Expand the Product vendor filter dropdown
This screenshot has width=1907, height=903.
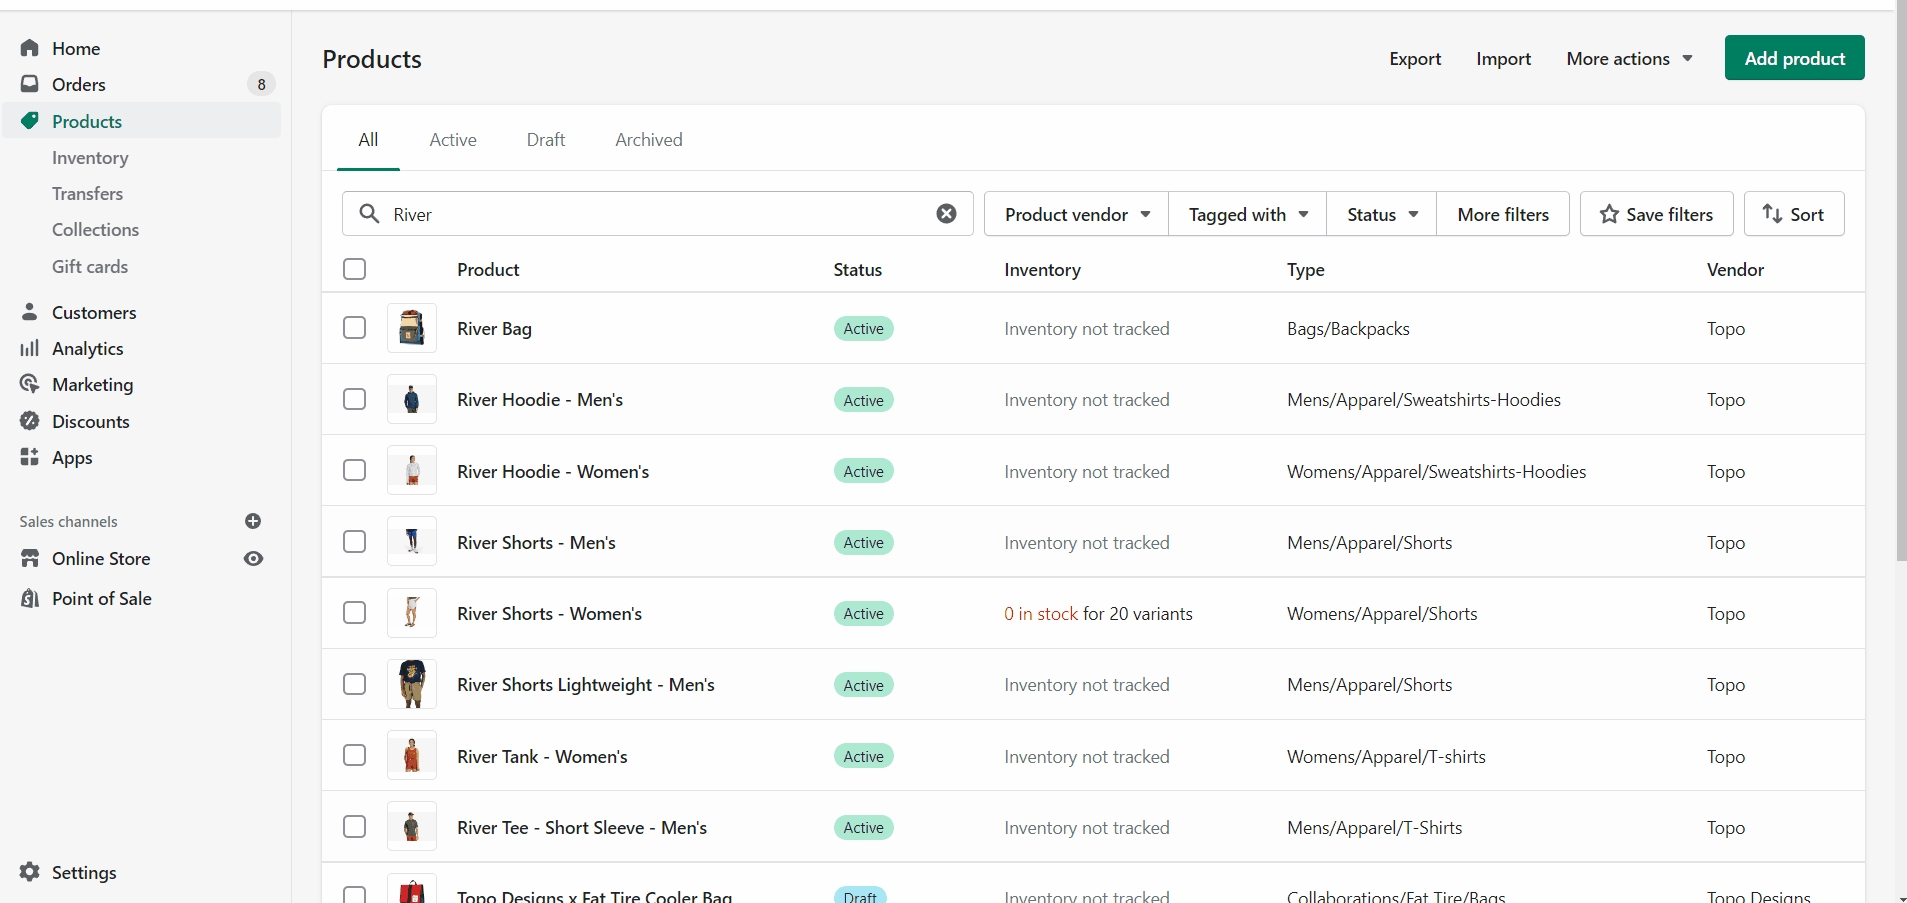coord(1076,214)
